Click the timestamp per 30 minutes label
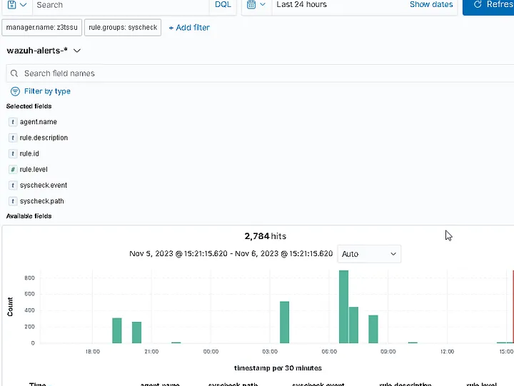 [x=278, y=368]
